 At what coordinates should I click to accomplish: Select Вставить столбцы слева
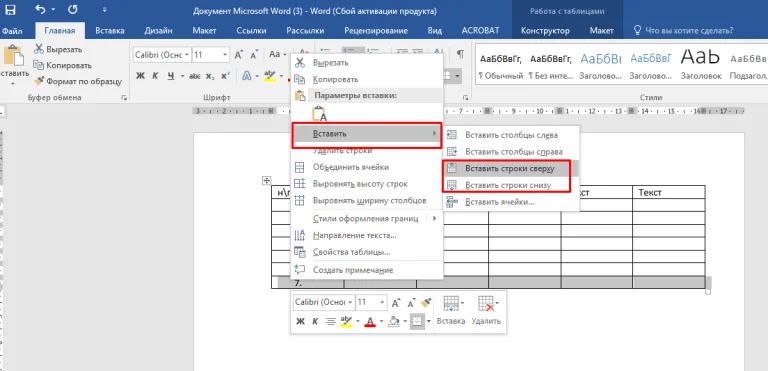511,135
